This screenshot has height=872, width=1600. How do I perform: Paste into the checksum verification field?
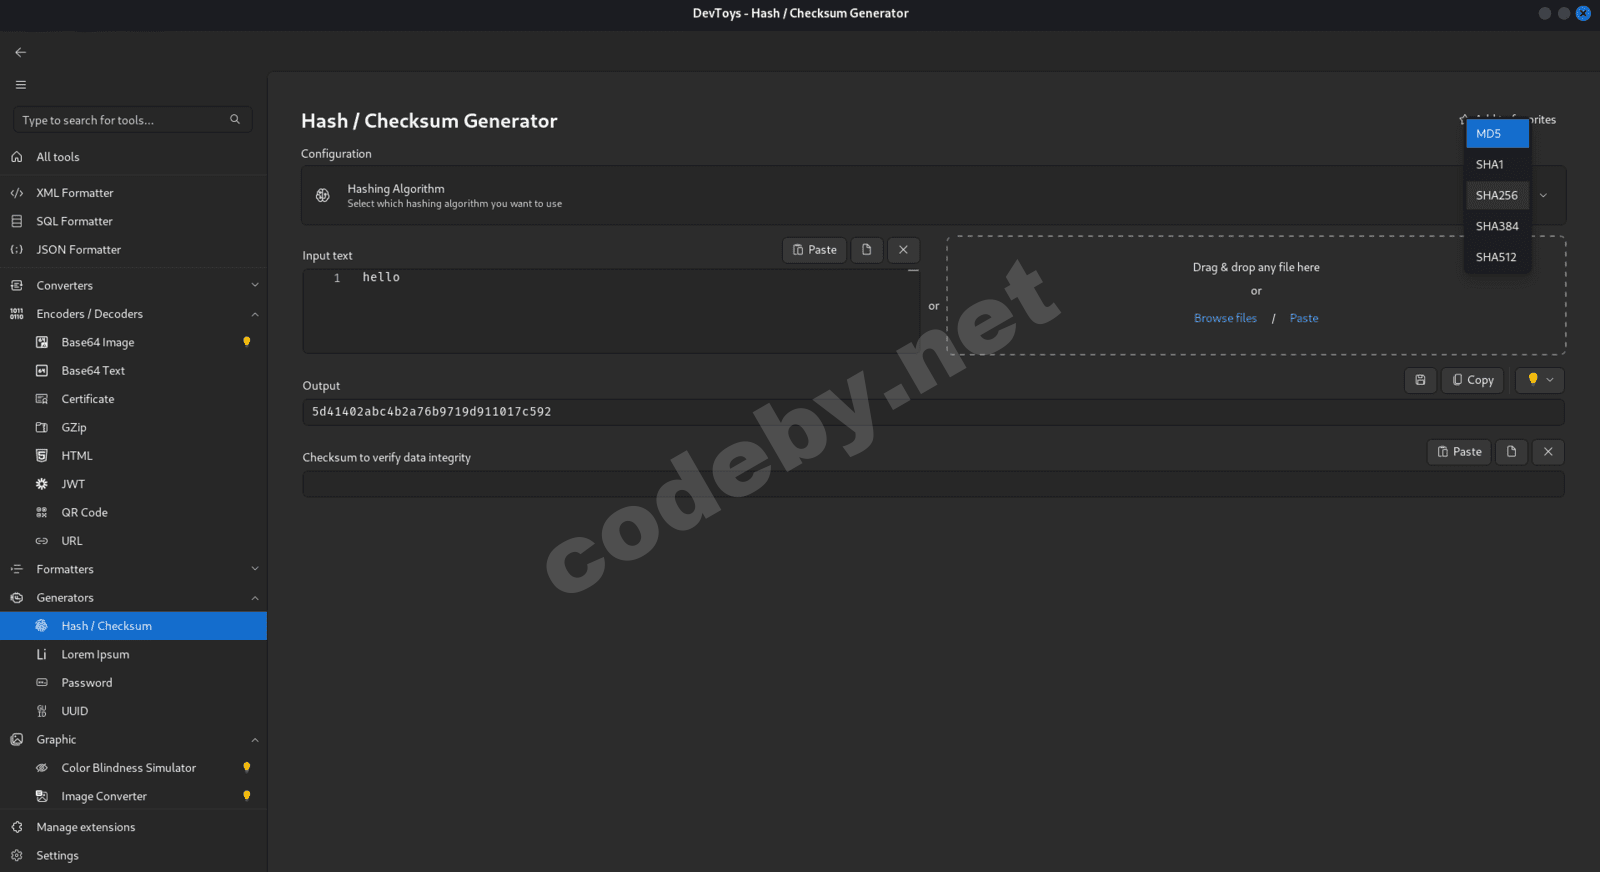pos(1459,452)
